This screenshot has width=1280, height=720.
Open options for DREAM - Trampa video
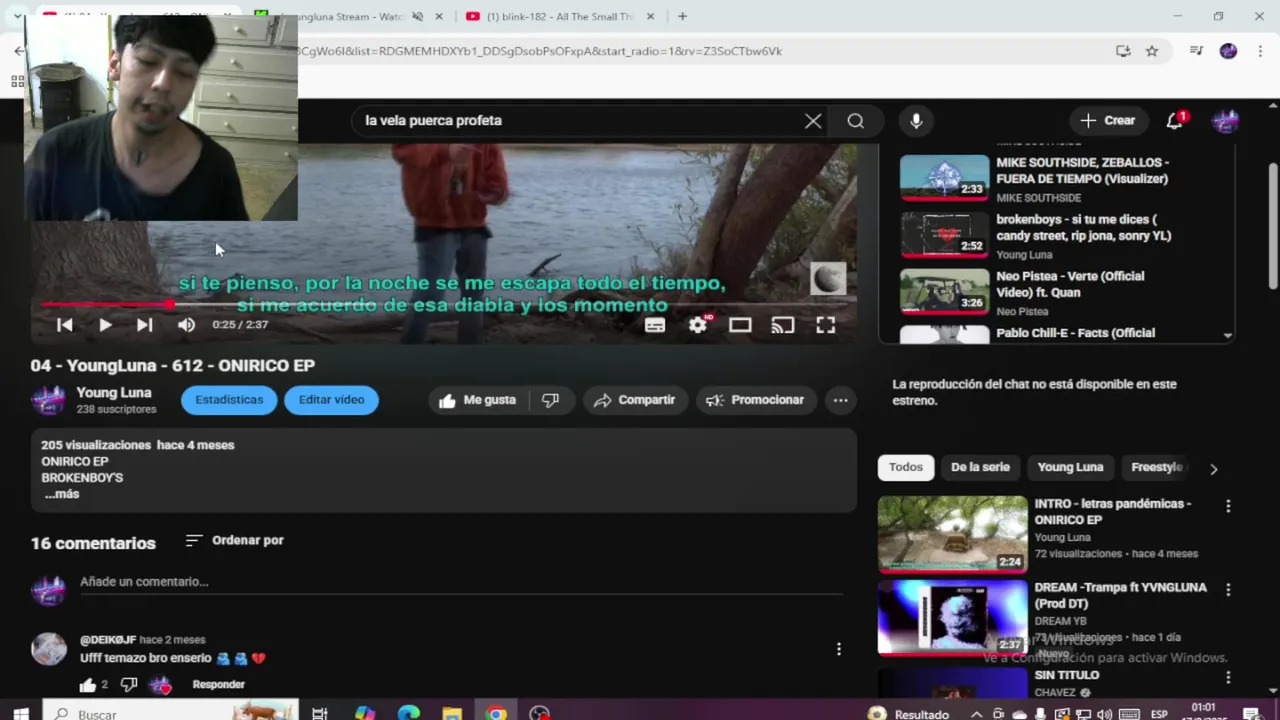pyautogui.click(x=1228, y=591)
